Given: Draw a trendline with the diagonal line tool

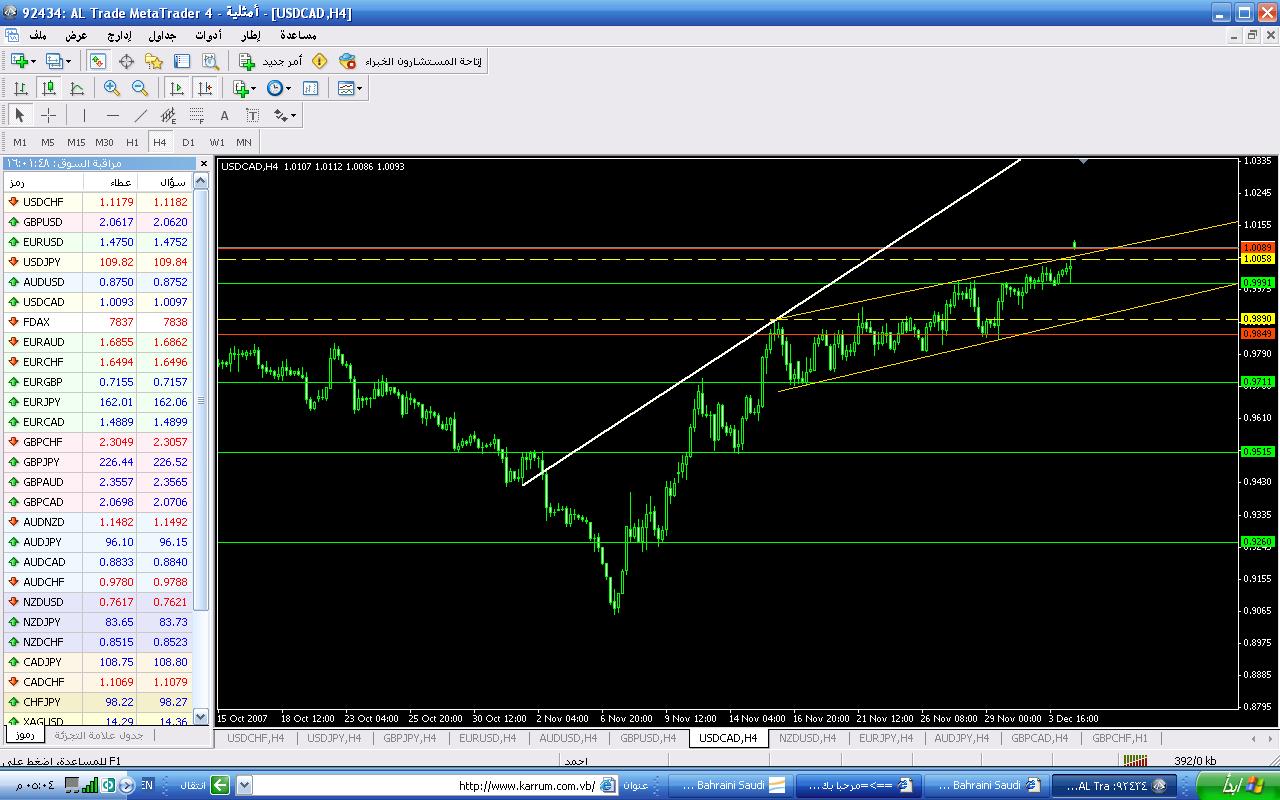Looking at the screenshot, I should point(141,115).
